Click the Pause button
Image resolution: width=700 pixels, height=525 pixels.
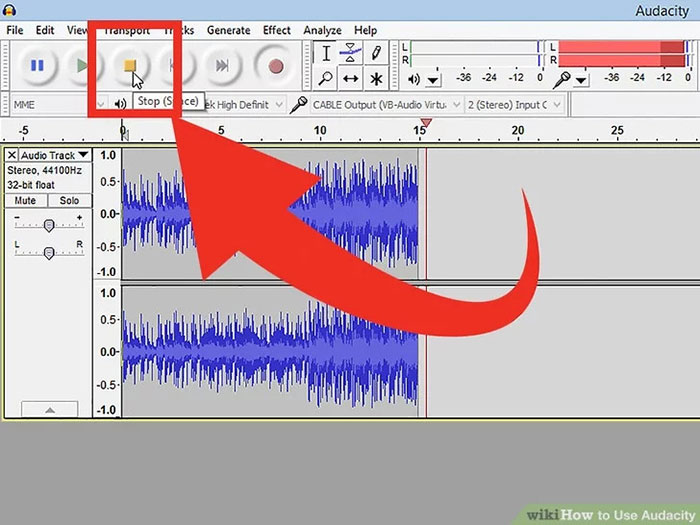(37, 66)
